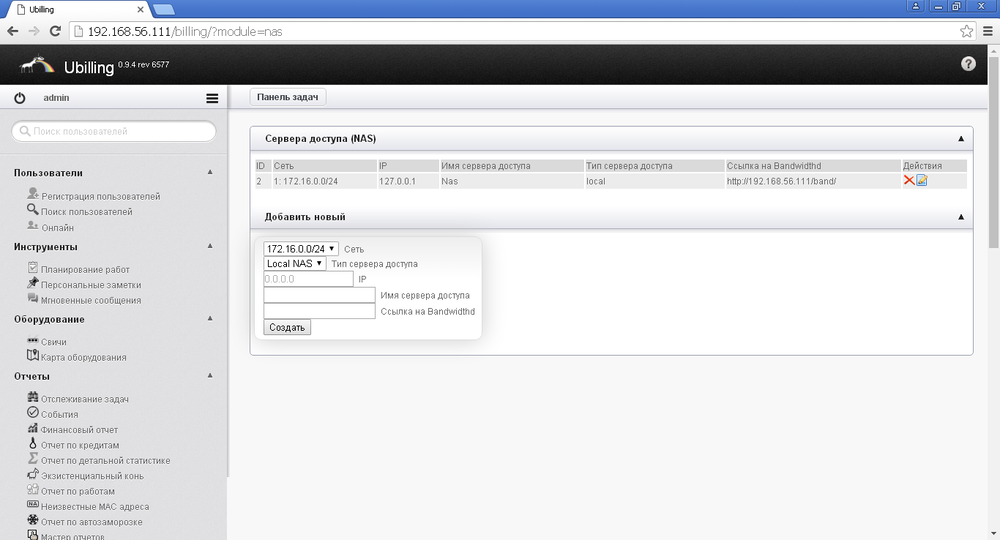Collapse the Пользователи sidebar section

tap(210, 172)
